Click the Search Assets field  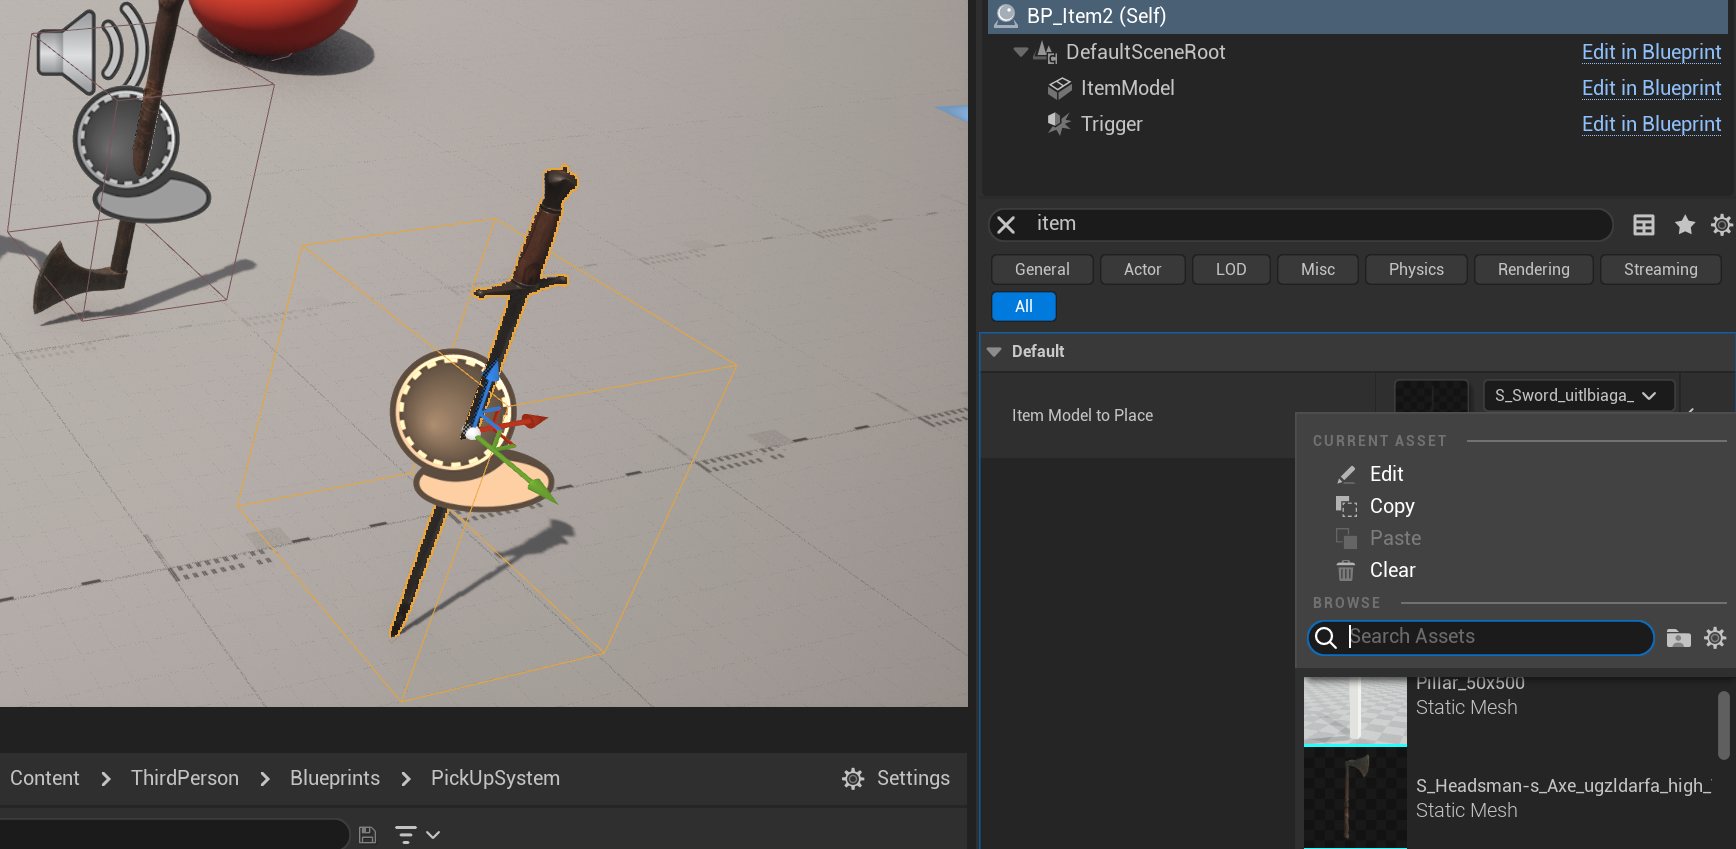[1481, 637]
